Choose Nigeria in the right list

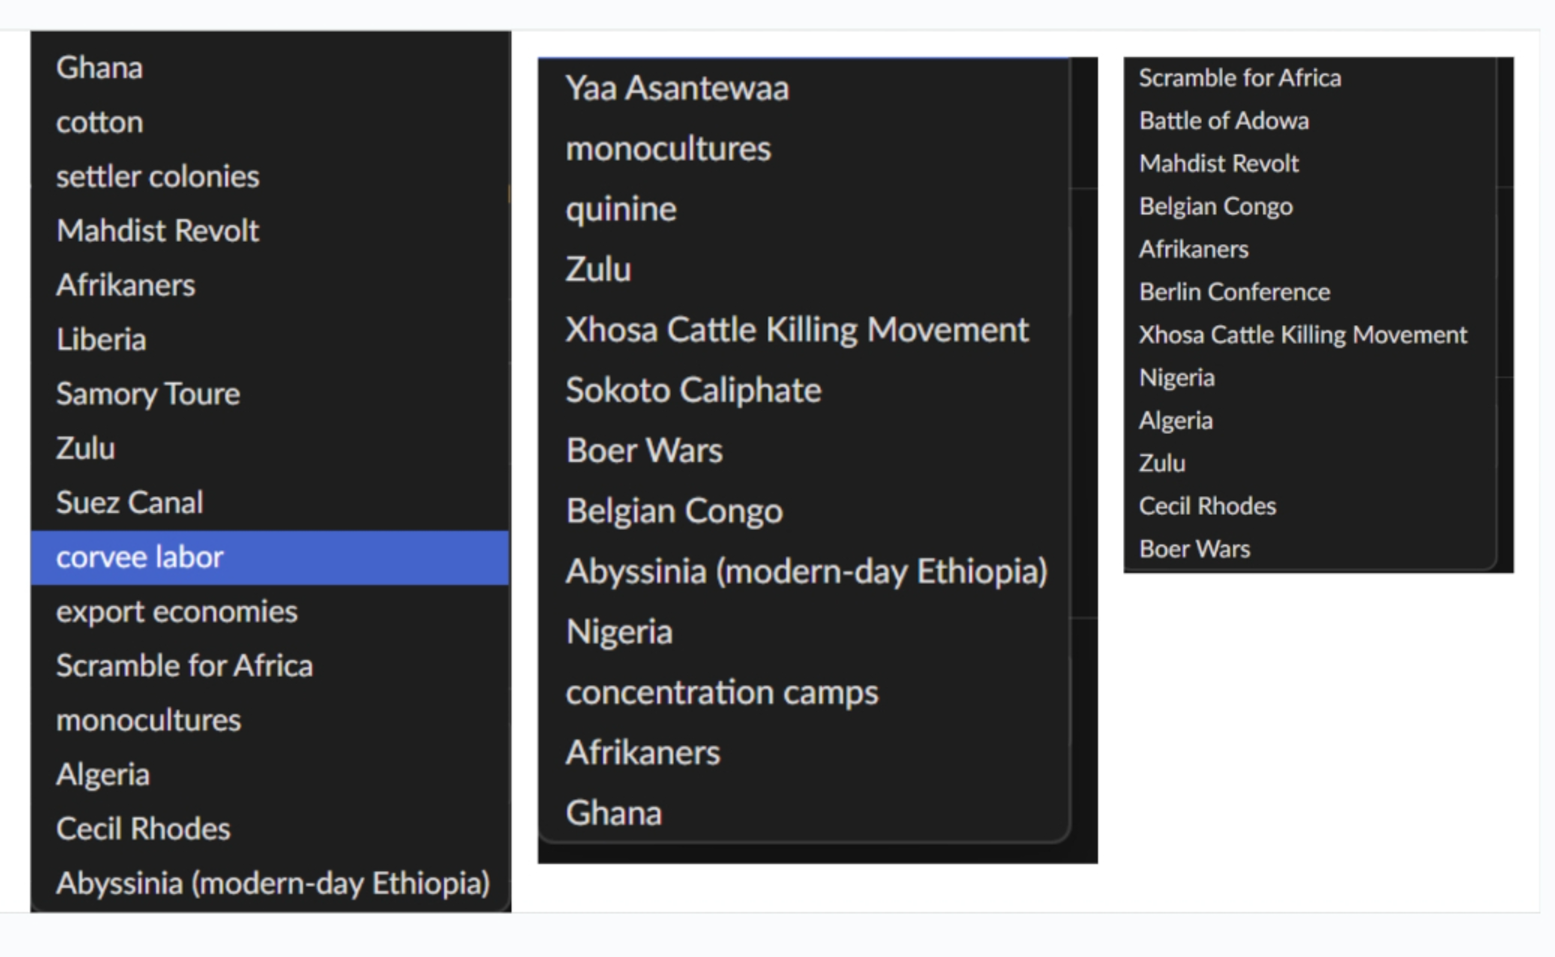pyautogui.click(x=1310, y=378)
